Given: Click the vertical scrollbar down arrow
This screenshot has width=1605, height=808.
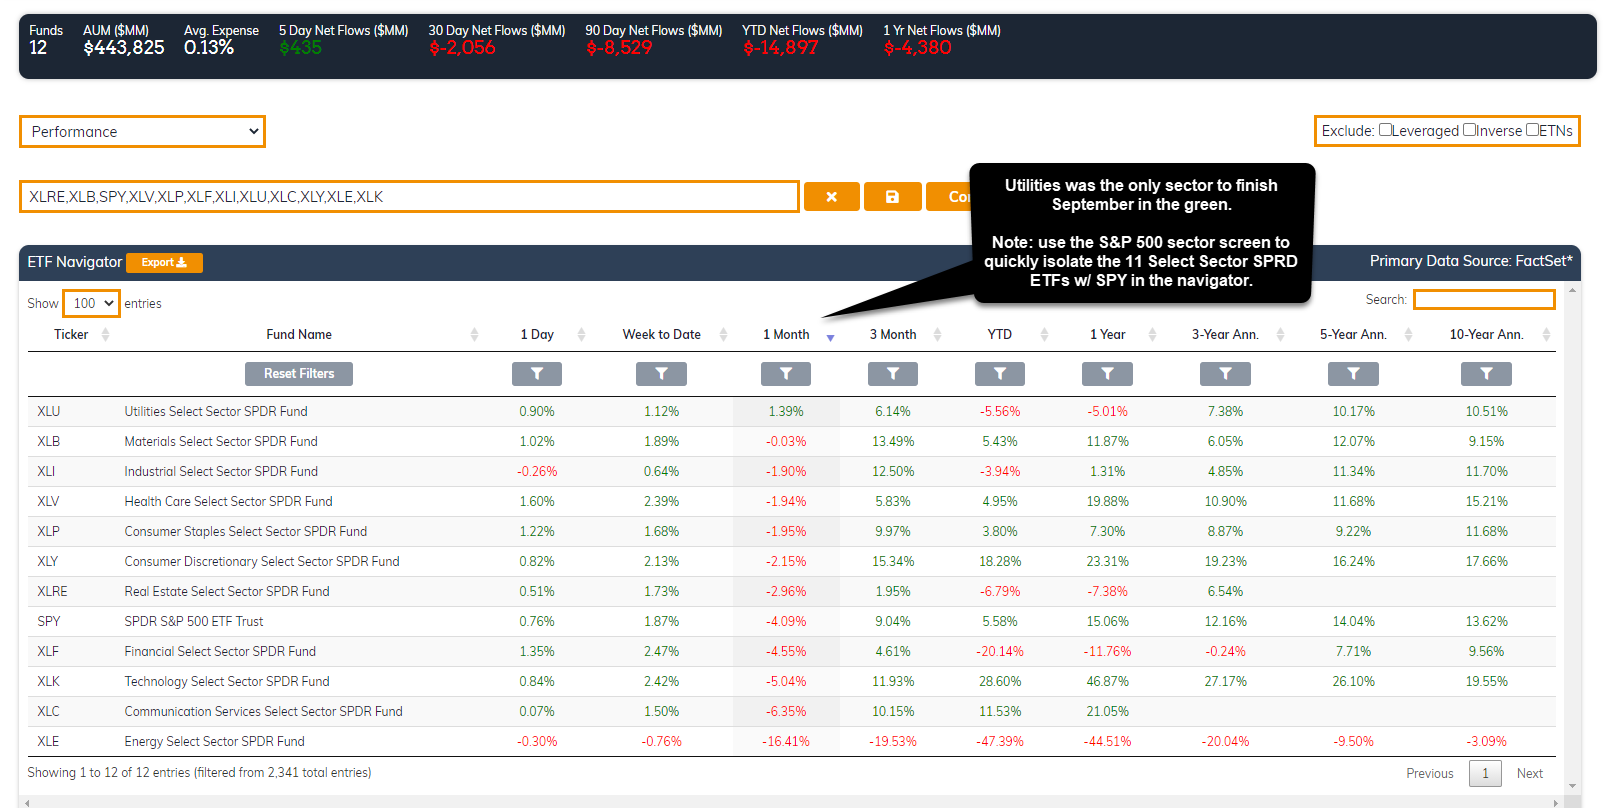Looking at the screenshot, I should [x=1573, y=786].
